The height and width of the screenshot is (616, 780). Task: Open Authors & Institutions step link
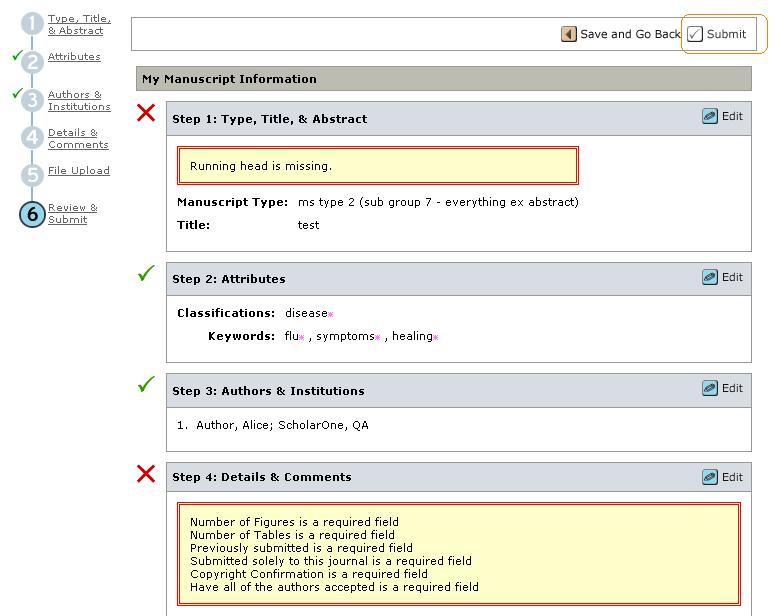pos(79,101)
